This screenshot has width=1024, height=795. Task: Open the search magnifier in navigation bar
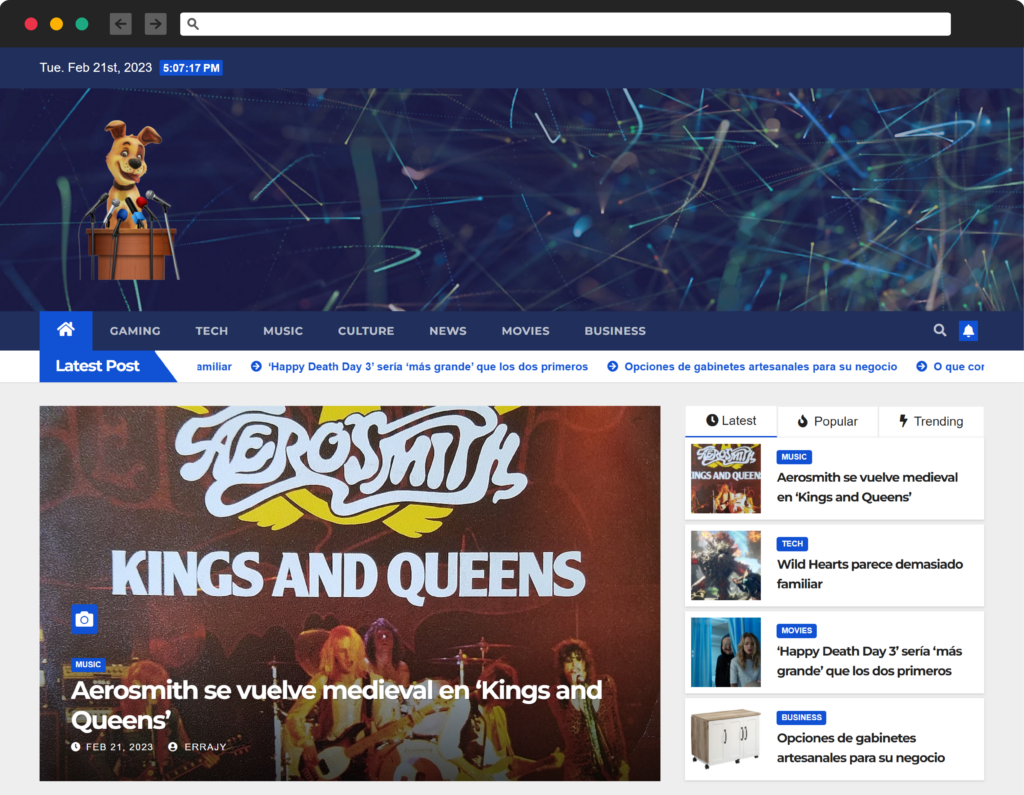point(940,331)
